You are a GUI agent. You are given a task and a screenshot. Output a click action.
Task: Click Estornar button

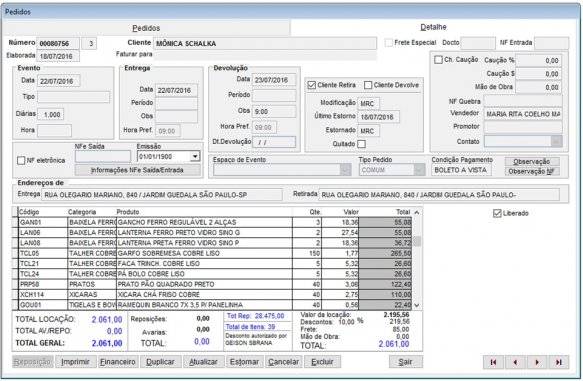[244, 362]
